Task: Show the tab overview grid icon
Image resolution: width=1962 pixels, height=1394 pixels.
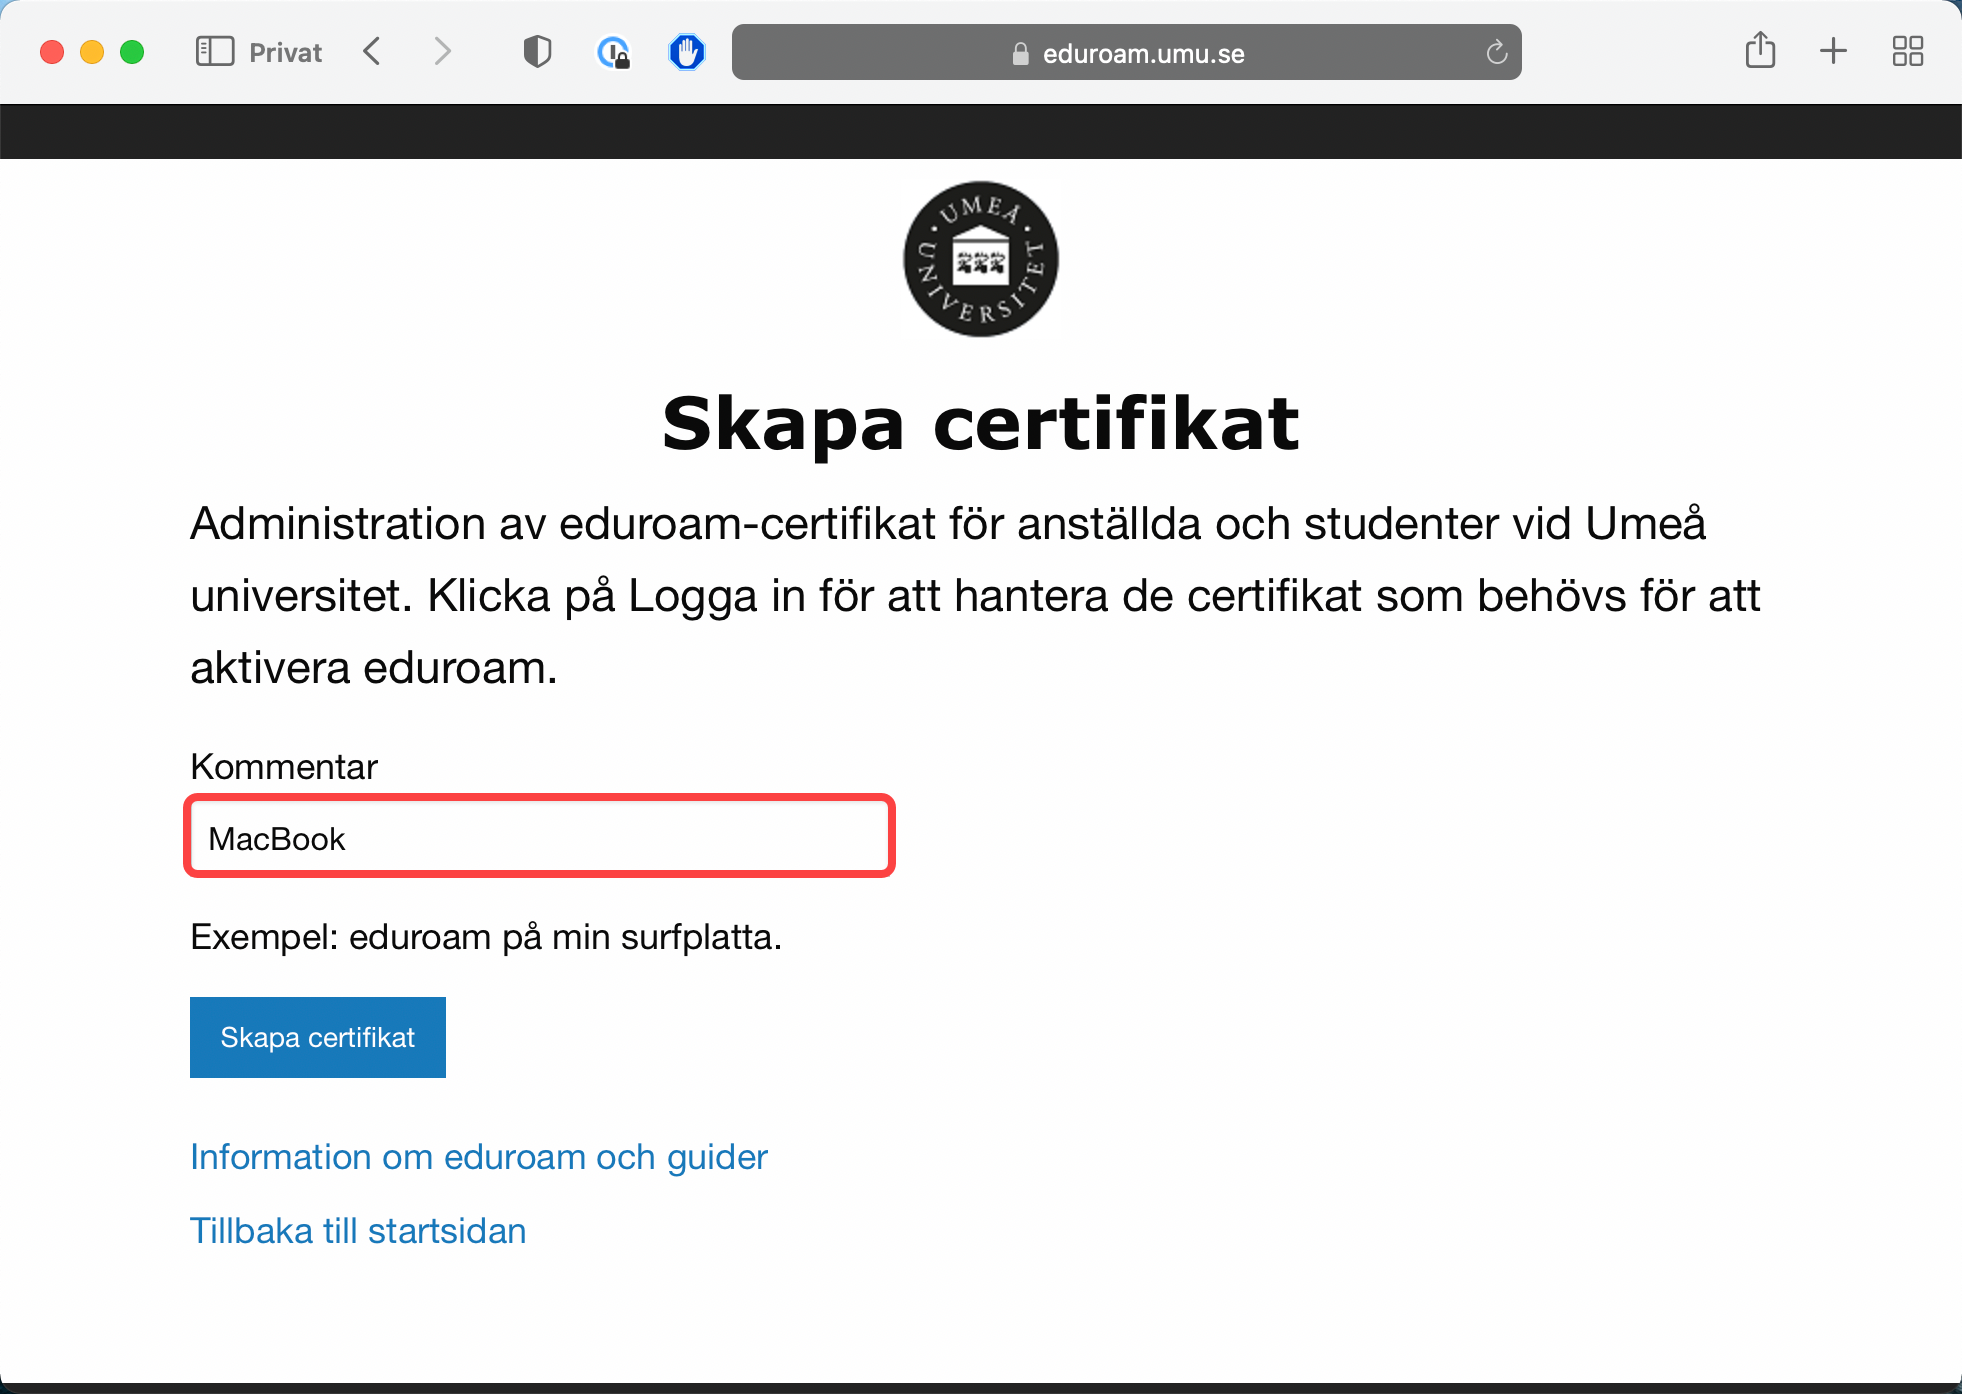Action: (1908, 52)
